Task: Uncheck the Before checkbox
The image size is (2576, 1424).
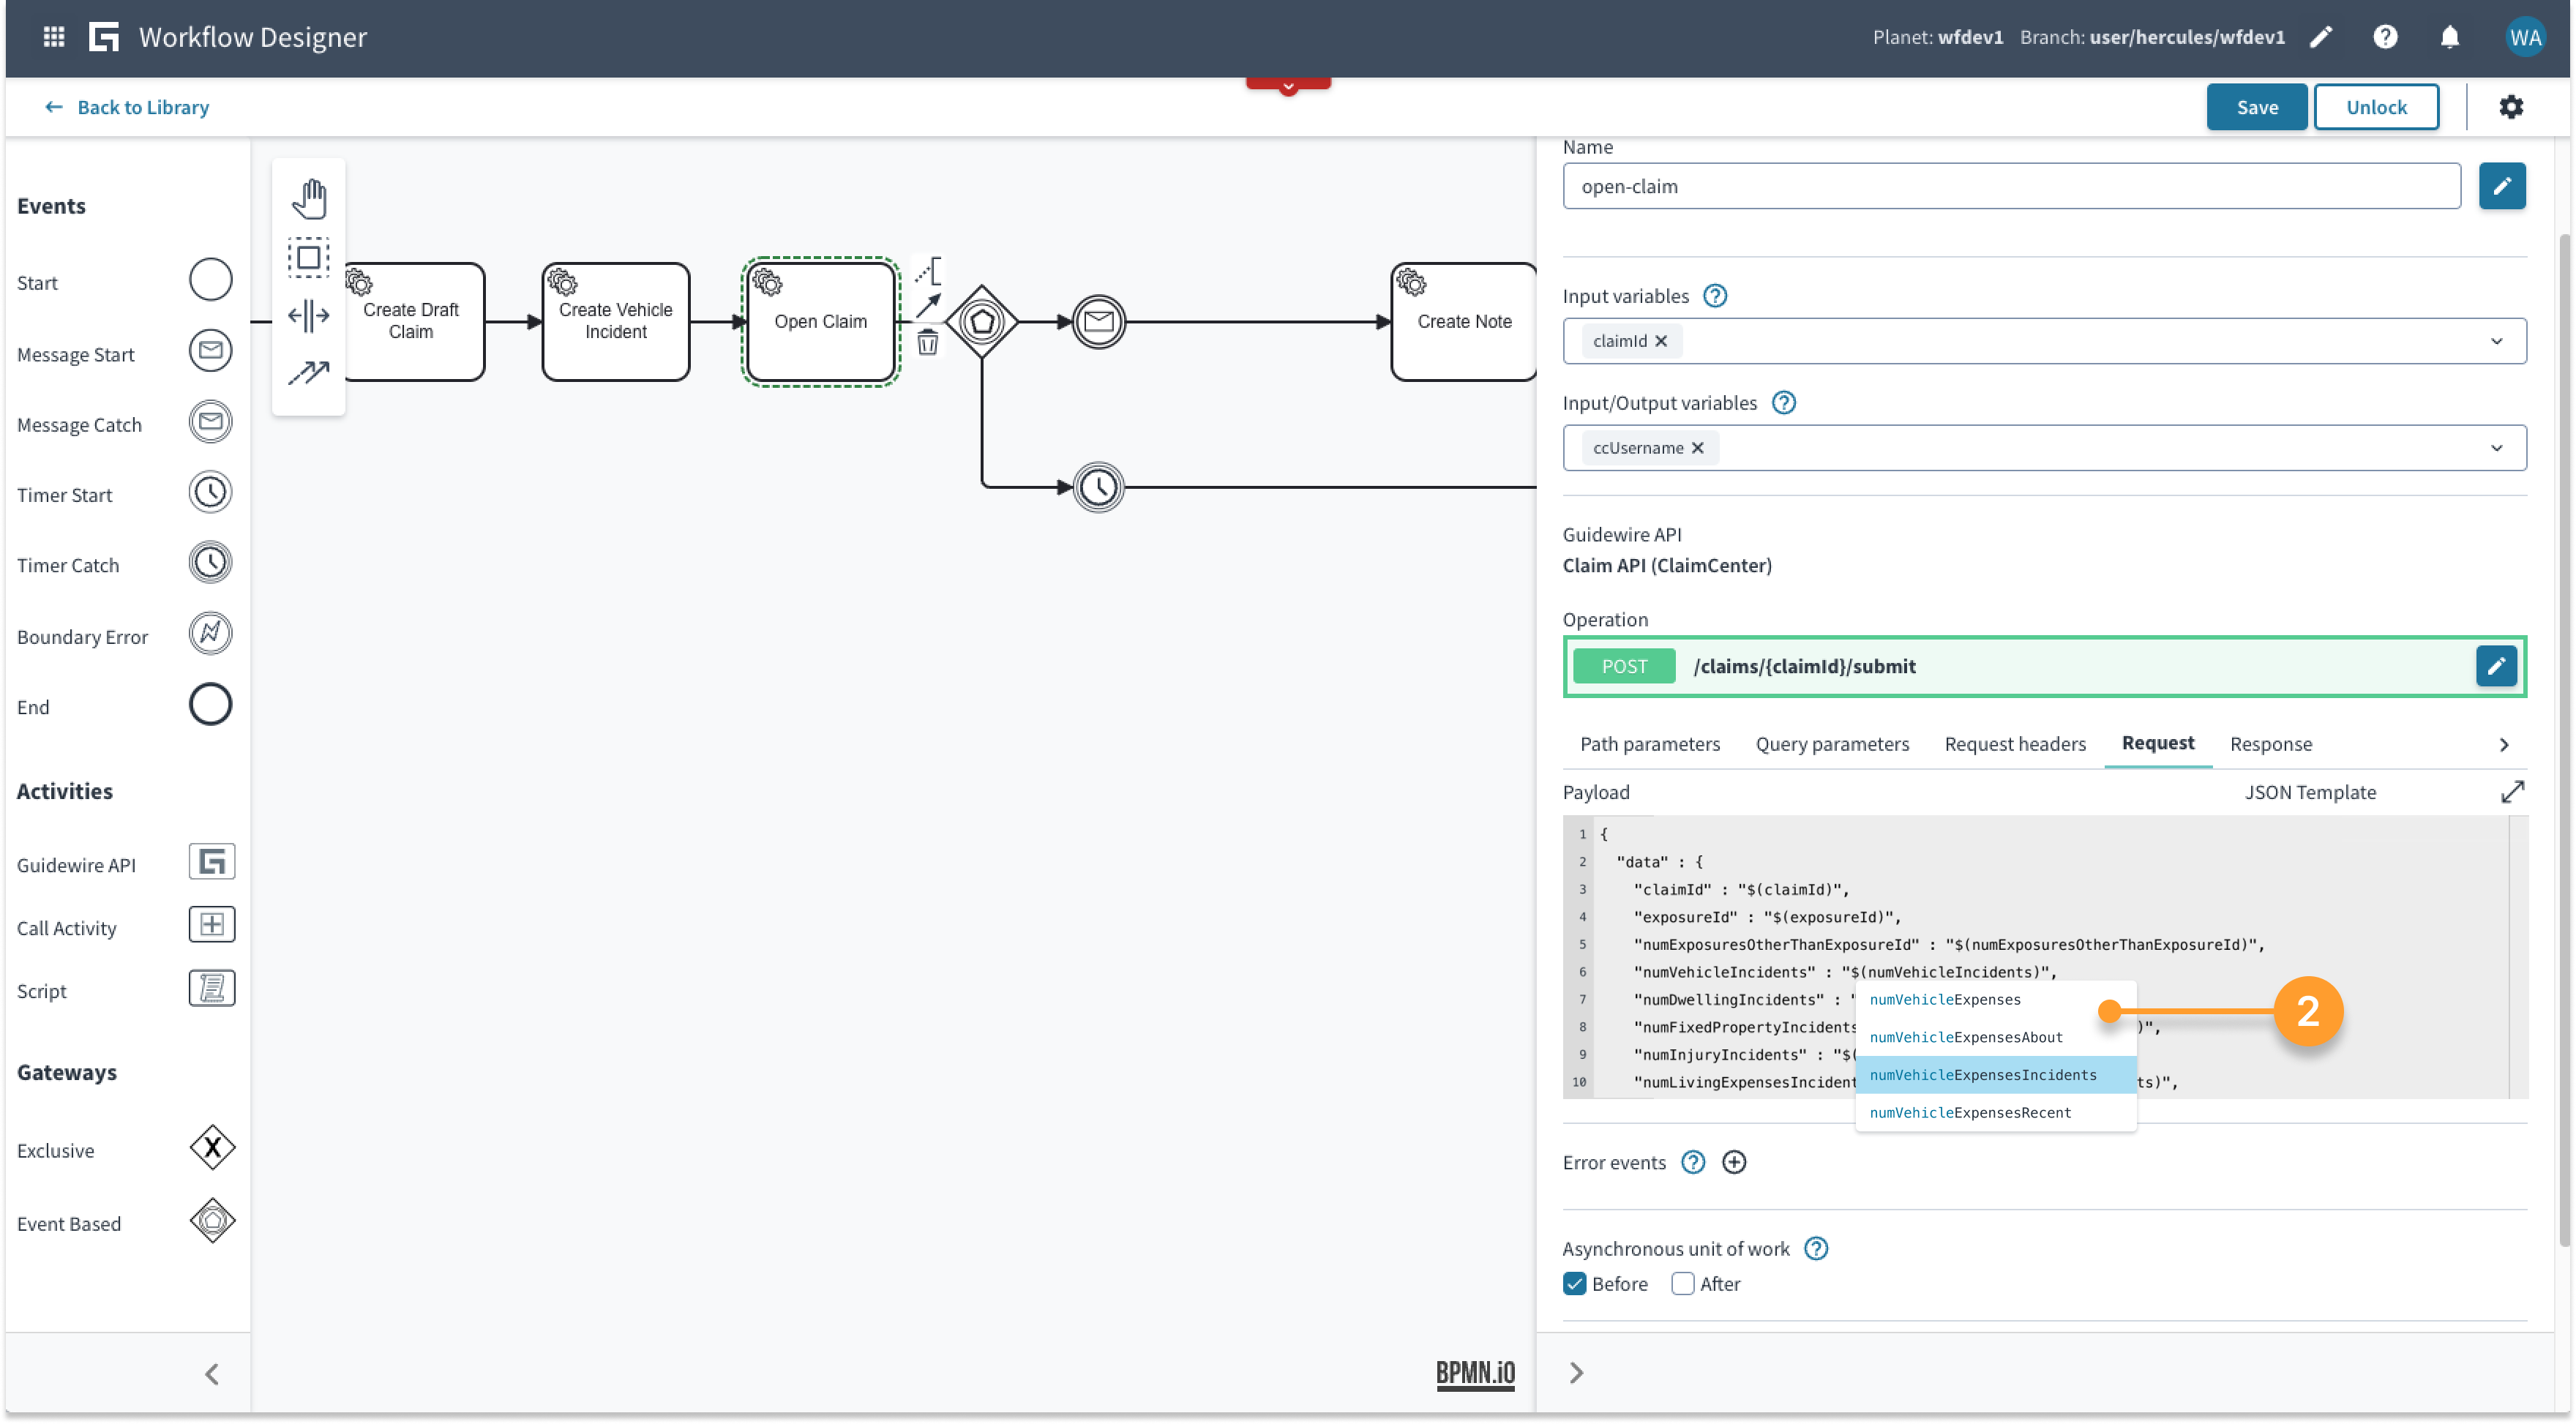Action: coord(1575,1284)
